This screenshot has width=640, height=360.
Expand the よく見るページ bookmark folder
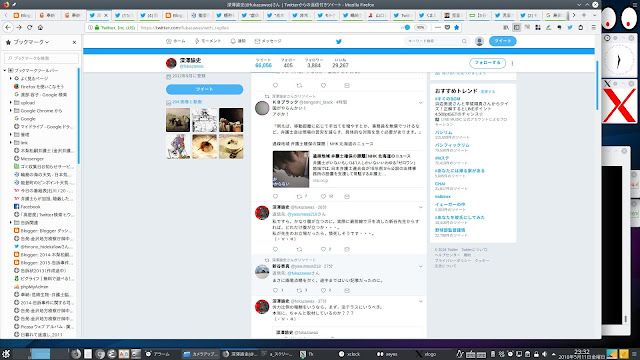click(11, 78)
